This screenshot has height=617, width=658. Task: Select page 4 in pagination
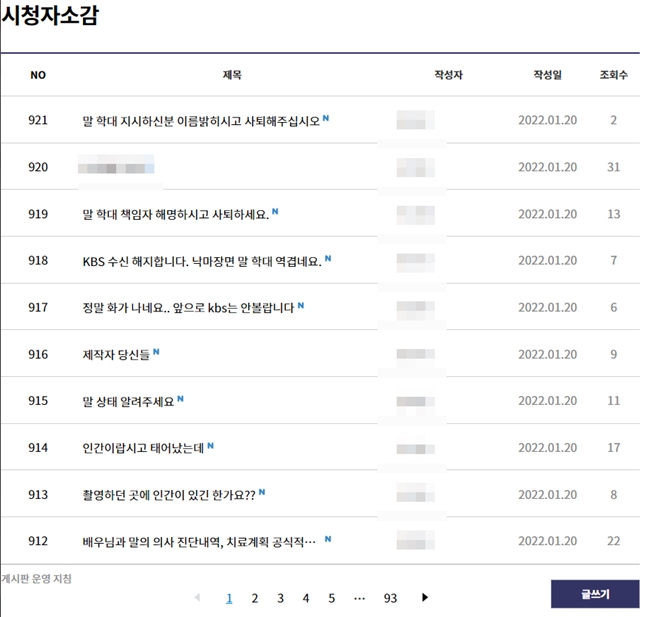coord(306,598)
